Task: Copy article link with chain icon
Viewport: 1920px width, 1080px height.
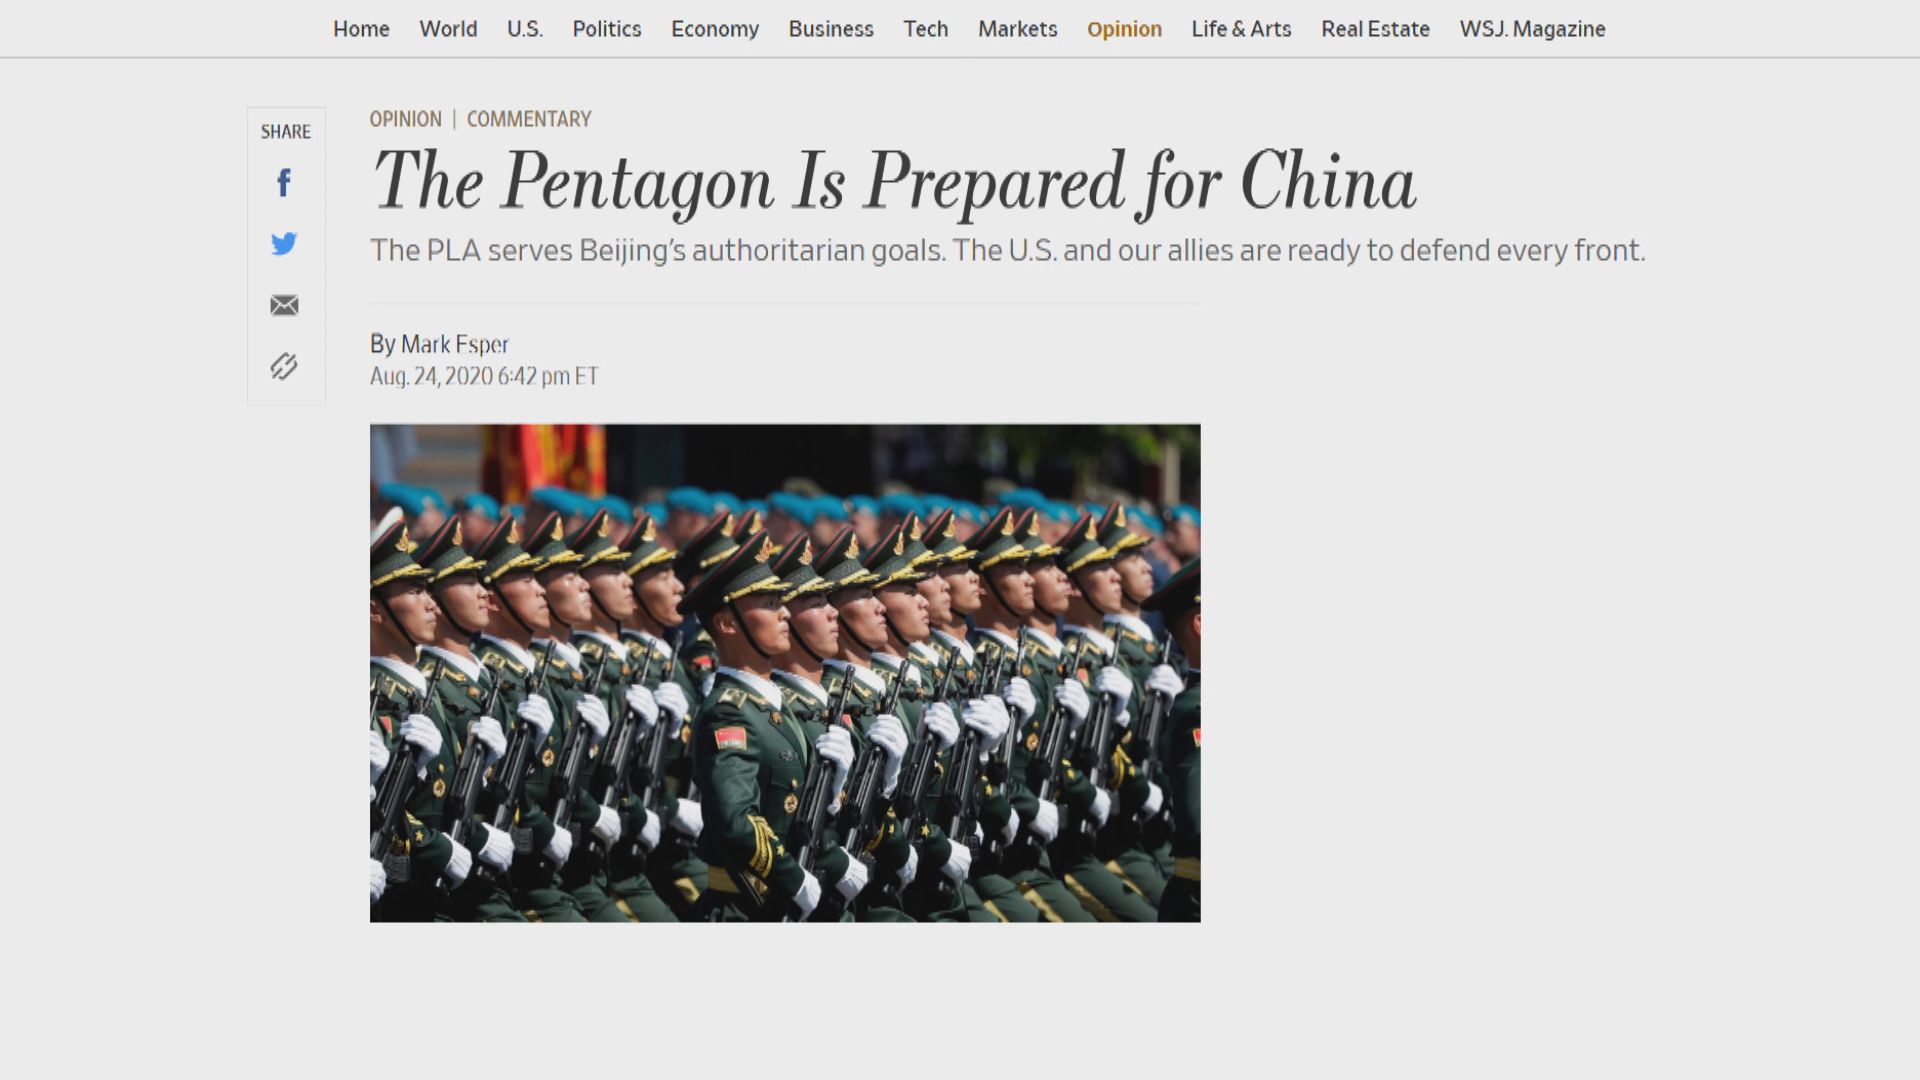Action: tap(284, 366)
